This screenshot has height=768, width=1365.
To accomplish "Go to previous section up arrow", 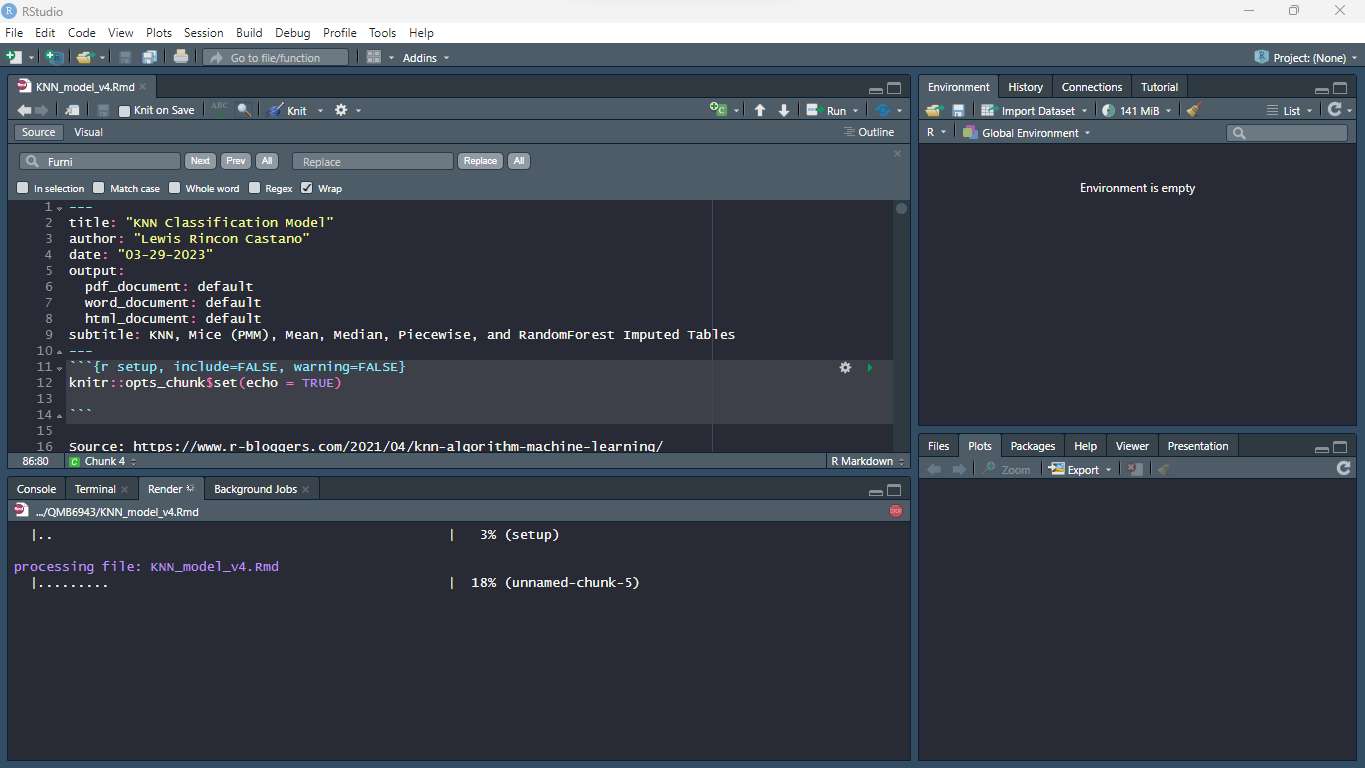I will coord(760,110).
